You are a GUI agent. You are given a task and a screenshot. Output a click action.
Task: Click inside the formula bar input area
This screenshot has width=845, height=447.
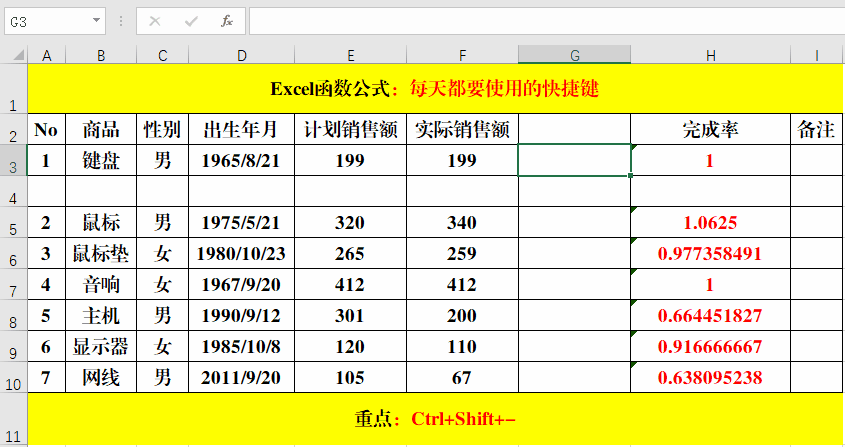pos(546,21)
